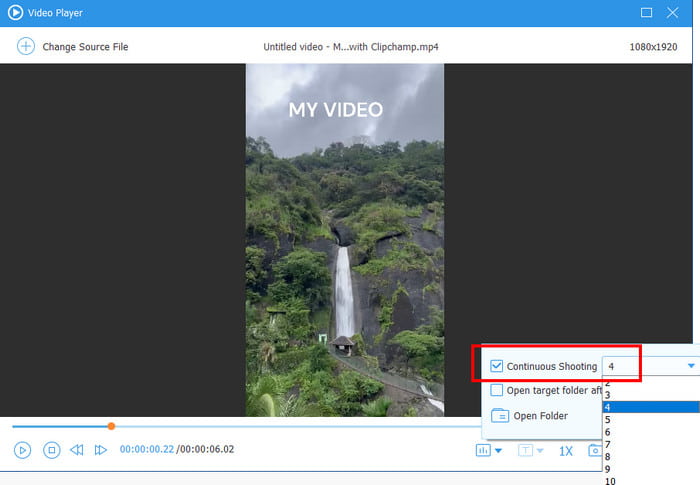Image resolution: width=700 pixels, height=485 pixels.
Task: Rewind the video with the backward icon
Action: (x=77, y=450)
